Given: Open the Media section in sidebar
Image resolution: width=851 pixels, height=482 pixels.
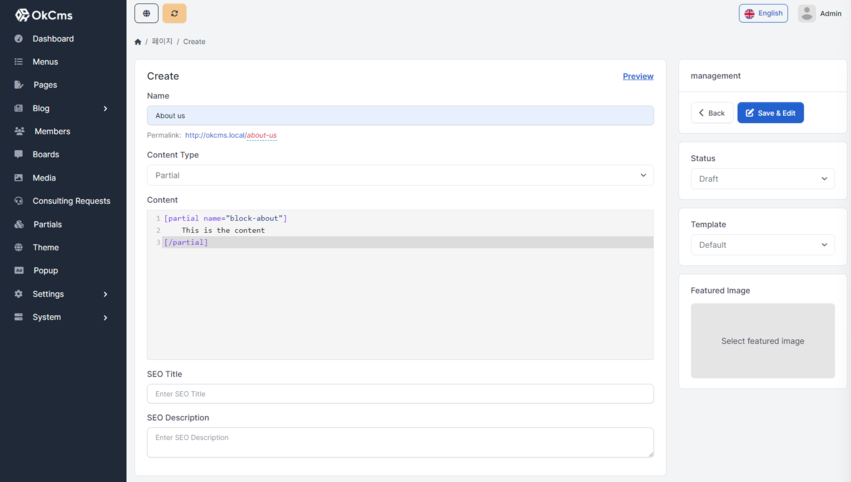Looking at the screenshot, I should (x=44, y=178).
